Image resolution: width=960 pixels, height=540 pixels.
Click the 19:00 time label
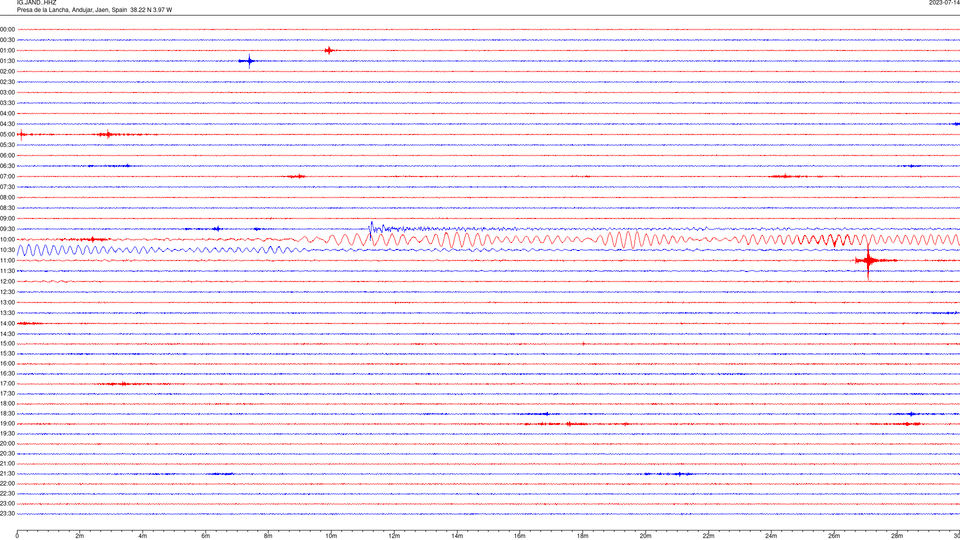click(x=7, y=424)
